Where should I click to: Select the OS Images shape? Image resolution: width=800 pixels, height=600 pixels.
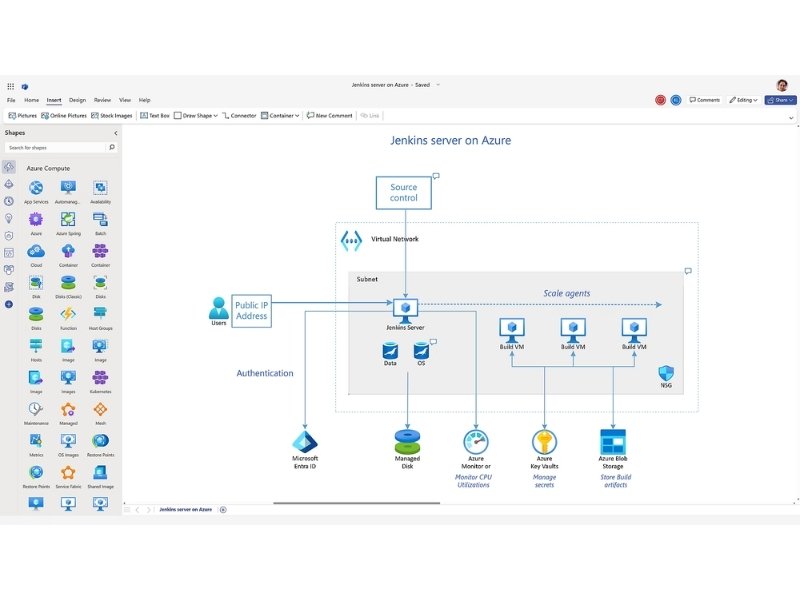[68, 445]
